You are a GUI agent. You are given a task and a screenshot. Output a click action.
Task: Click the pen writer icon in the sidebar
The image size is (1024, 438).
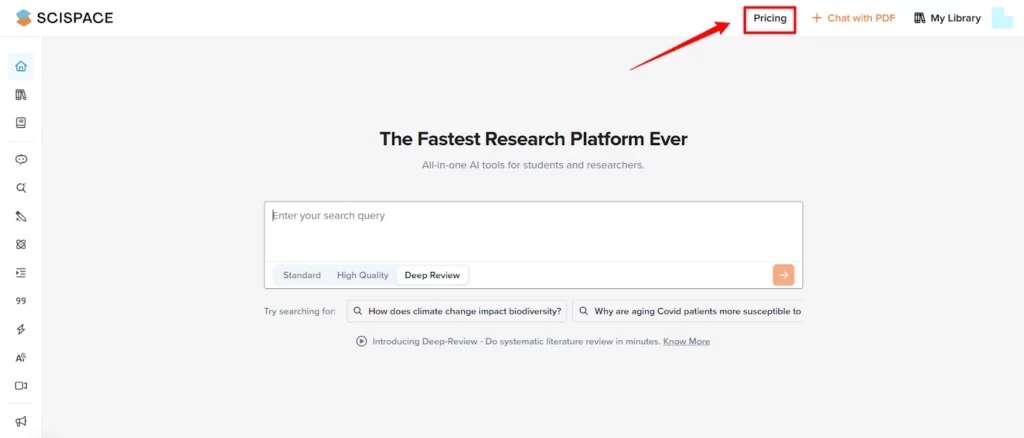coord(21,216)
